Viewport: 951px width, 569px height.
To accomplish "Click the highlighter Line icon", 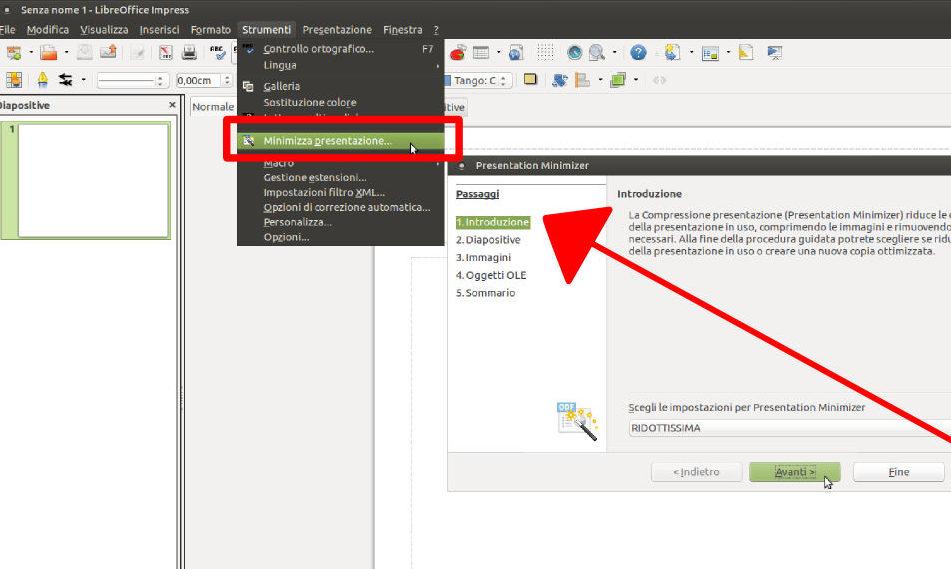I will click(x=42, y=79).
